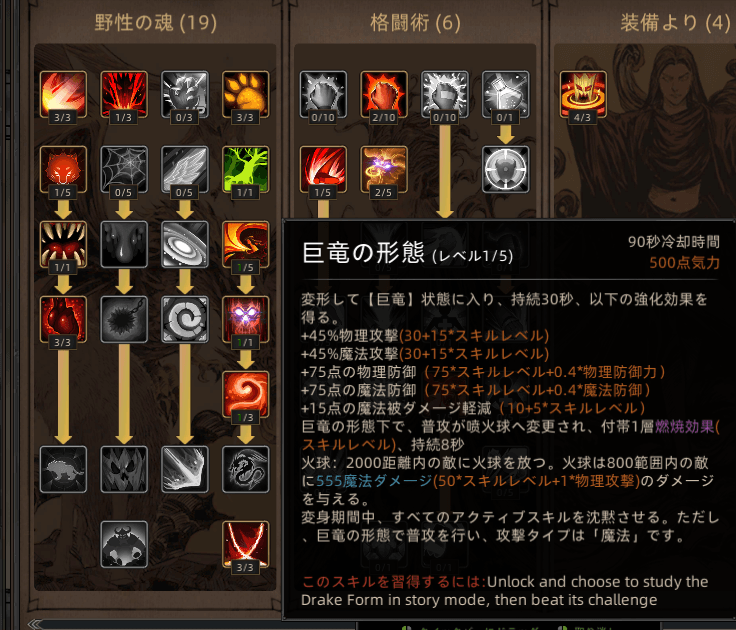The image size is (736, 630).
Task: Select the shield crosshair skill icon
Action: [506, 169]
